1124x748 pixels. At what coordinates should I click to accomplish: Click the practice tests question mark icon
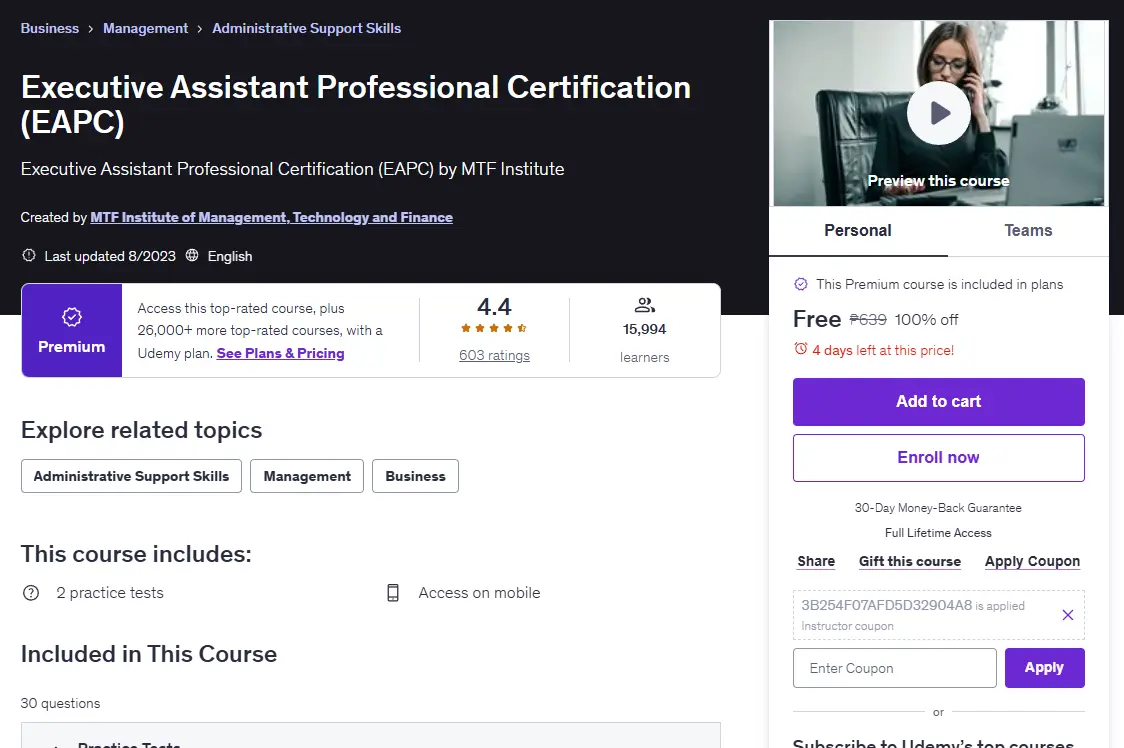click(x=31, y=593)
